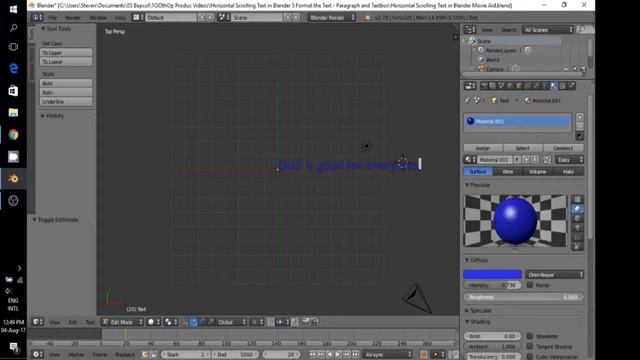The height and width of the screenshot is (360, 640).
Task: Unlink material with the X icon
Action: [x=535, y=160]
